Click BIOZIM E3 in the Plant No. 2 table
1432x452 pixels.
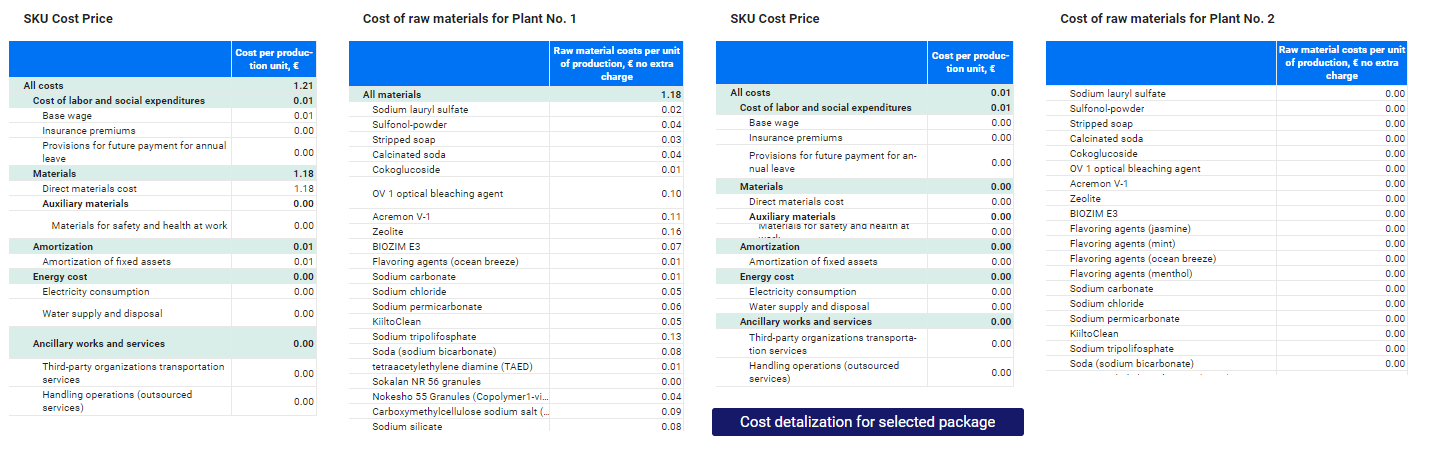[1094, 213]
